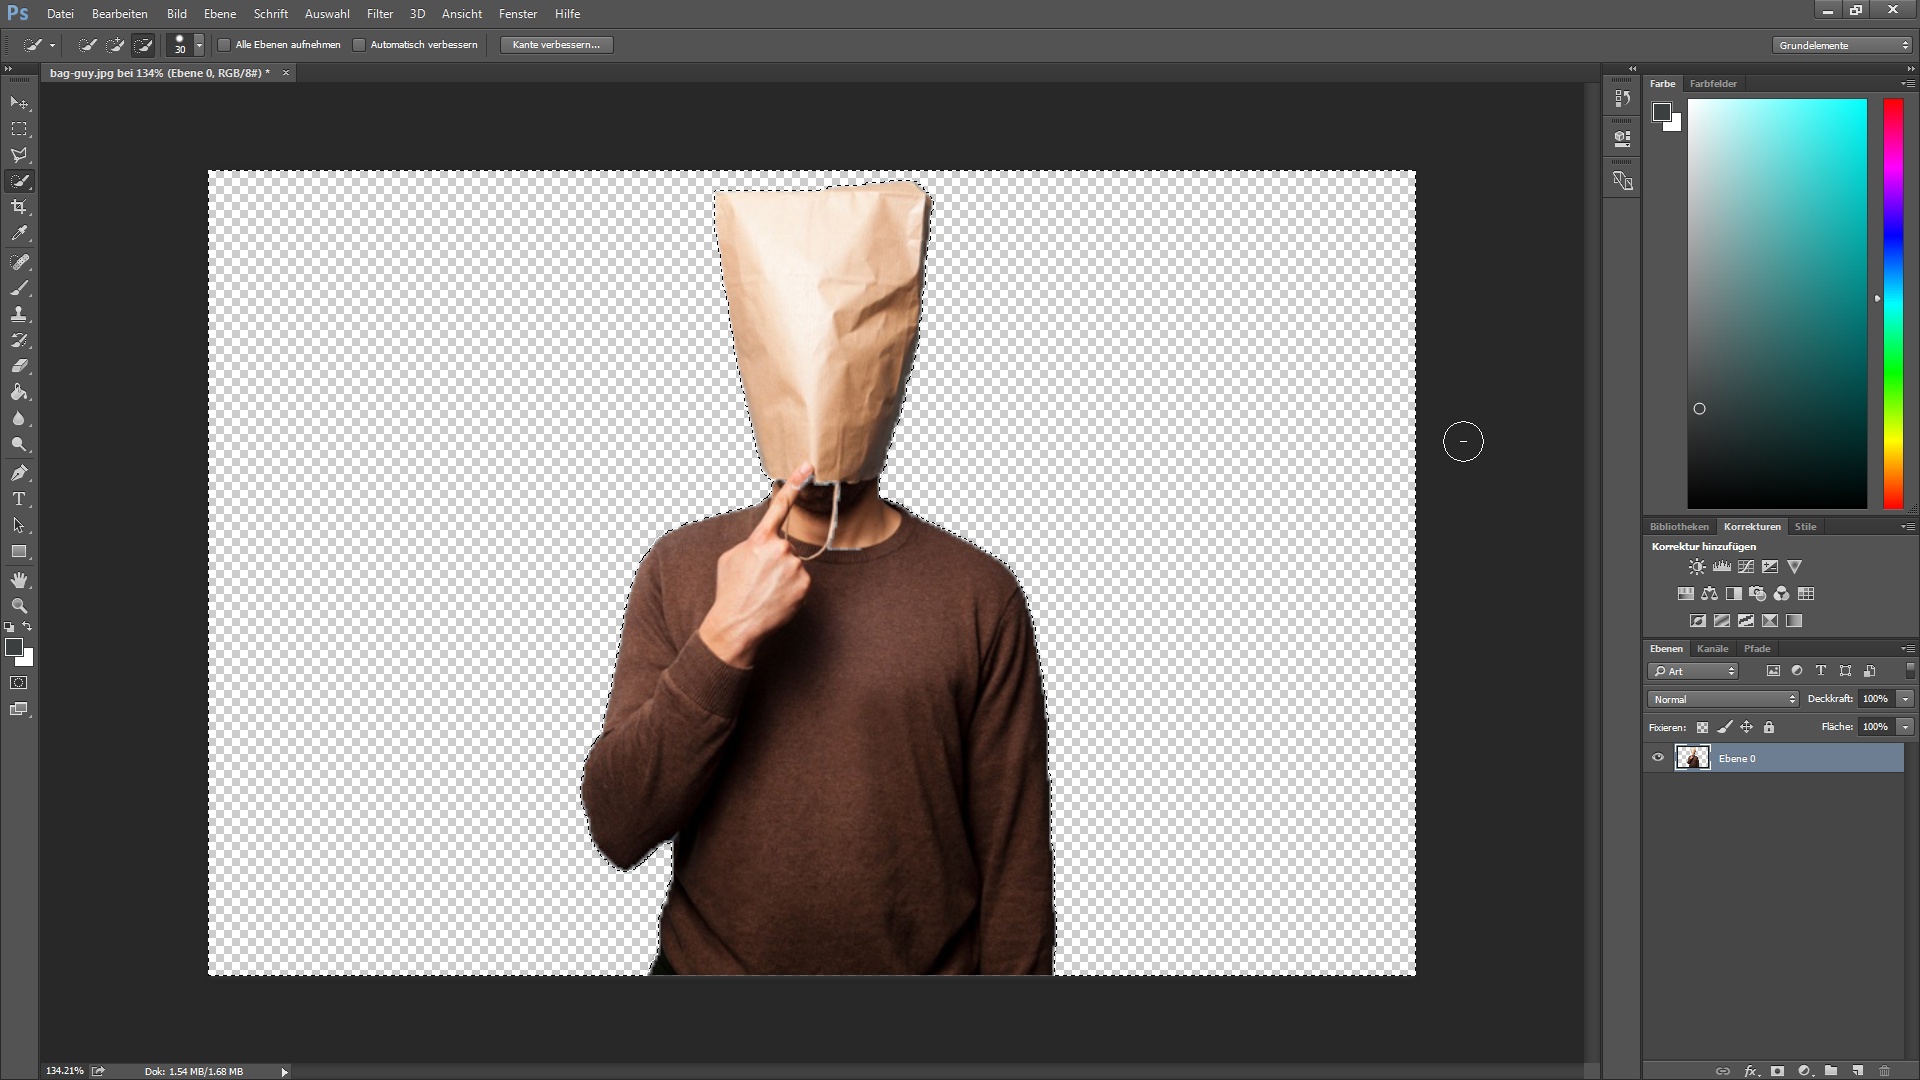1920x1080 pixels.
Task: Select the Lasso tool
Action: pos(19,155)
